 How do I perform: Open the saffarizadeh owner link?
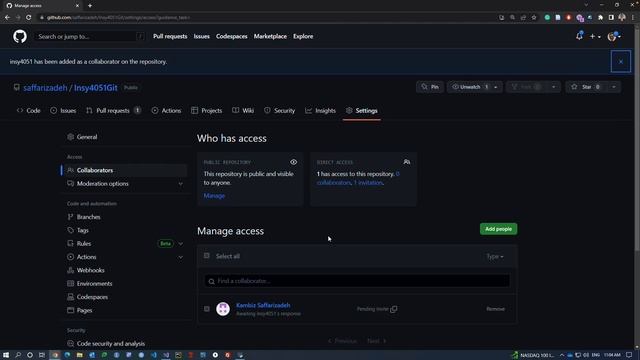[45, 88]
